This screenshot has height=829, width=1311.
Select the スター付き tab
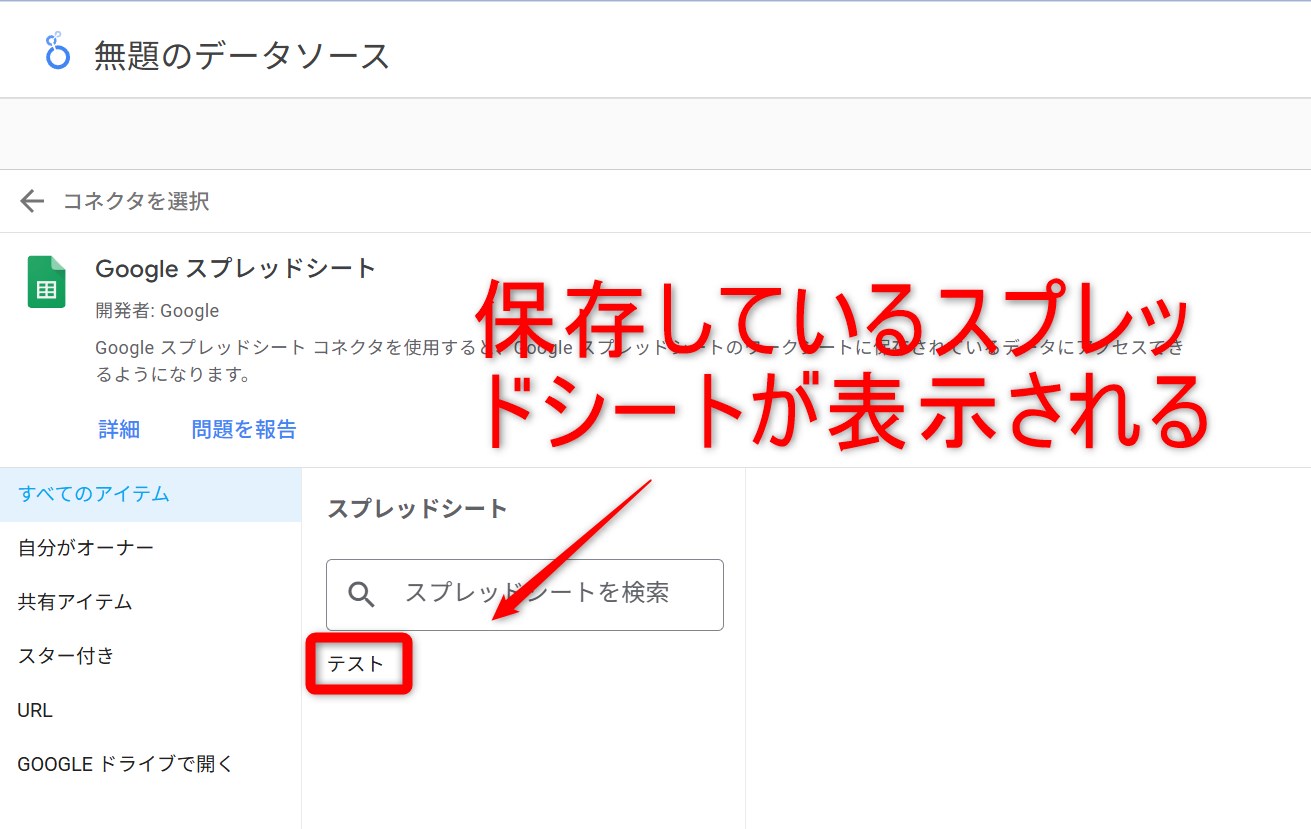(x=150, y=656)
